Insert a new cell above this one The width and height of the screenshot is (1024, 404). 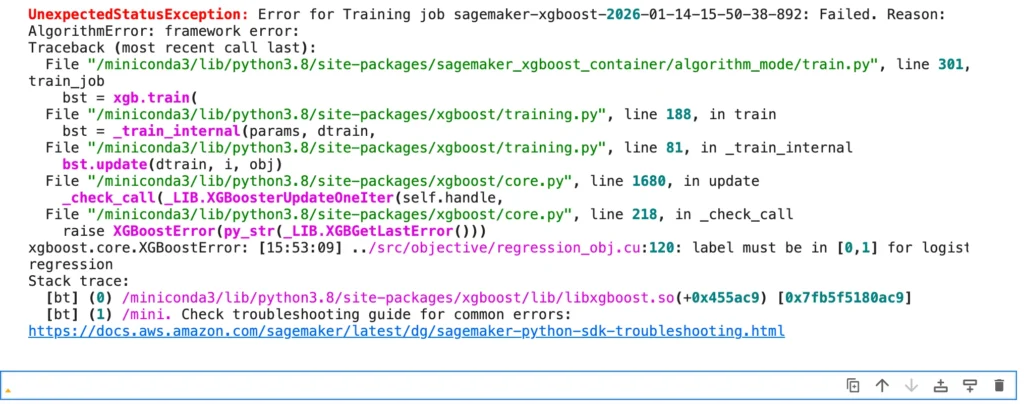click(940, 385)
